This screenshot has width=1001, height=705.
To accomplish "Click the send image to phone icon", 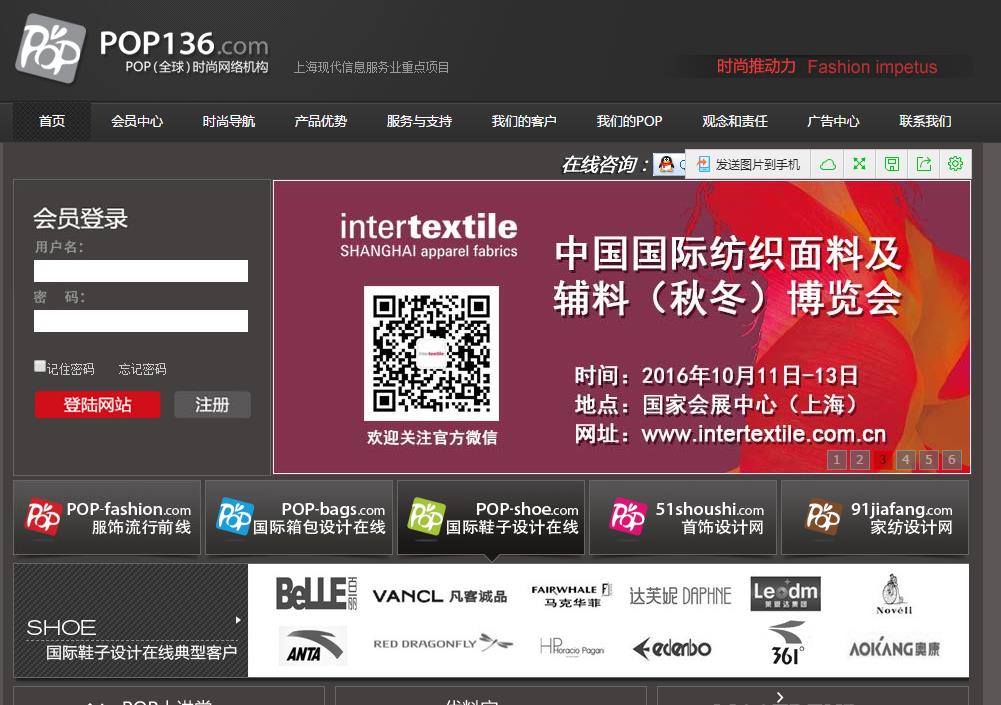I will point(703,164).
